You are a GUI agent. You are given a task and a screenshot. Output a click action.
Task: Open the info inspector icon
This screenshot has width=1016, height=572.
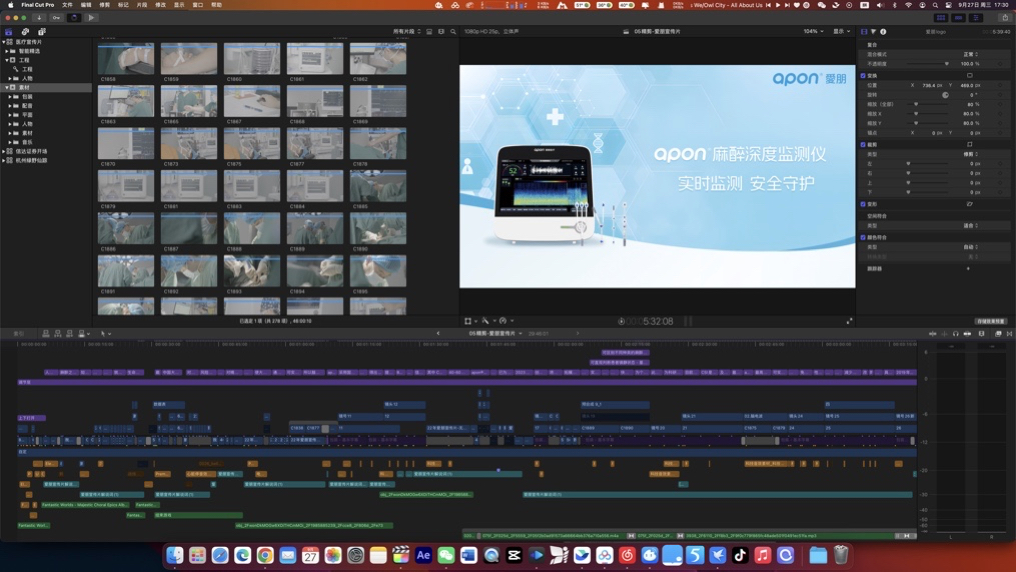(x=883, y=32)
